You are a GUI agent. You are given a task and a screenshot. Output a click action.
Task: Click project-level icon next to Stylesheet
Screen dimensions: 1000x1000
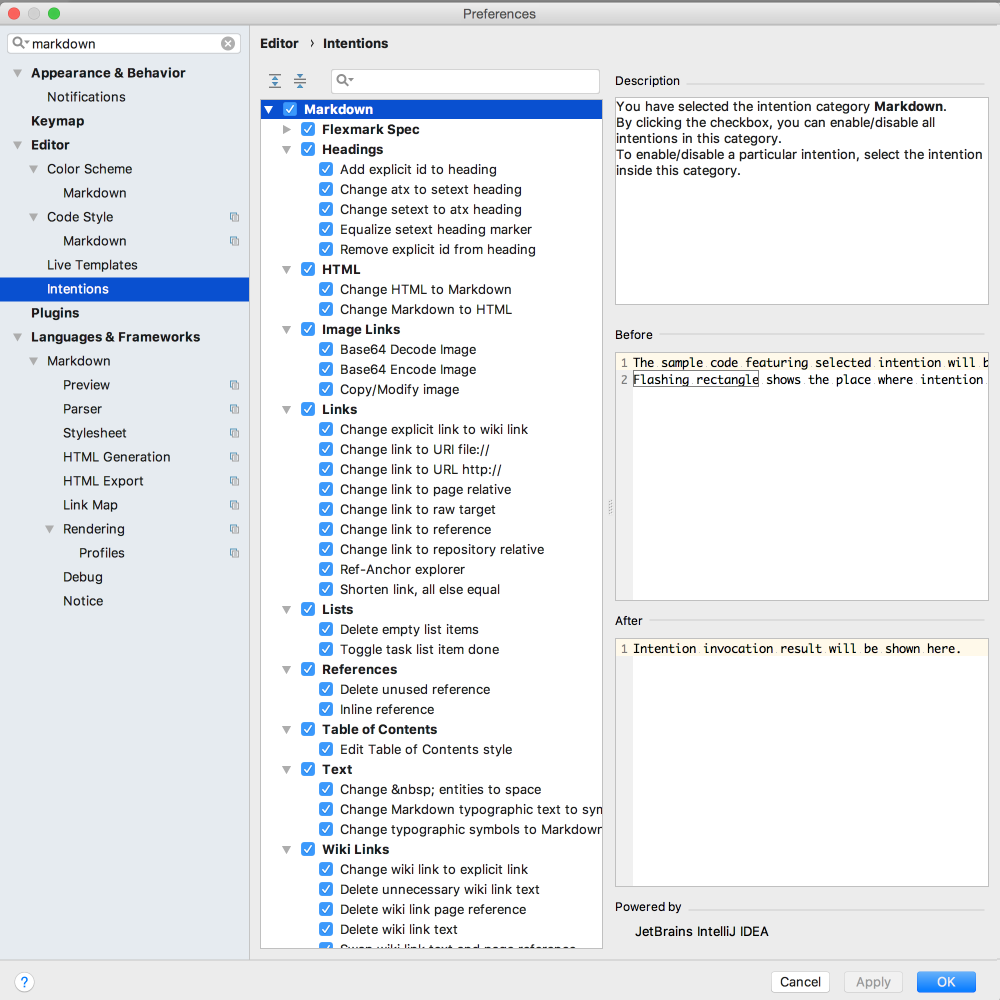click(235, 433)
